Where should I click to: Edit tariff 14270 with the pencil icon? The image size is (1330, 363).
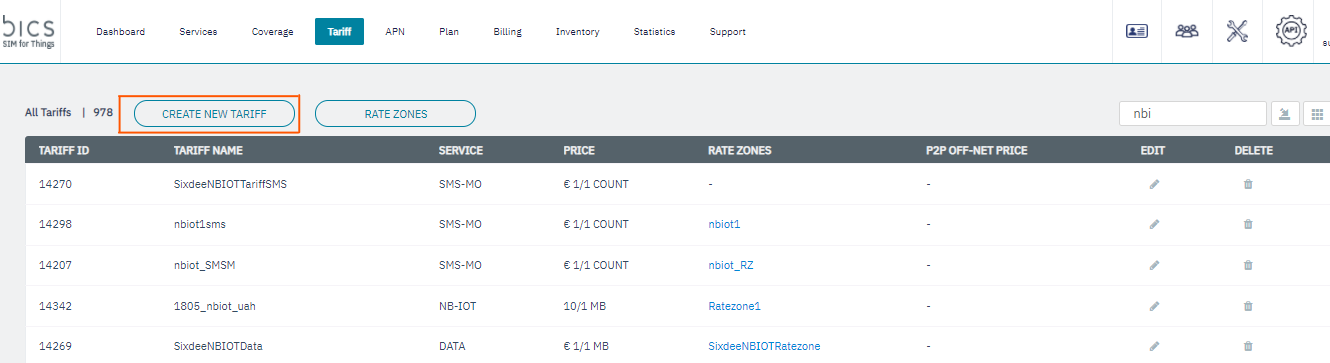(1154, 184)
